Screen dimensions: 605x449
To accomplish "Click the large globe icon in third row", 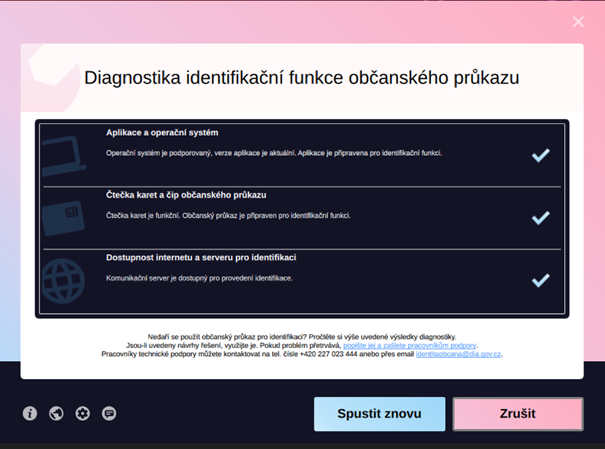I will [x=63, y=281].
